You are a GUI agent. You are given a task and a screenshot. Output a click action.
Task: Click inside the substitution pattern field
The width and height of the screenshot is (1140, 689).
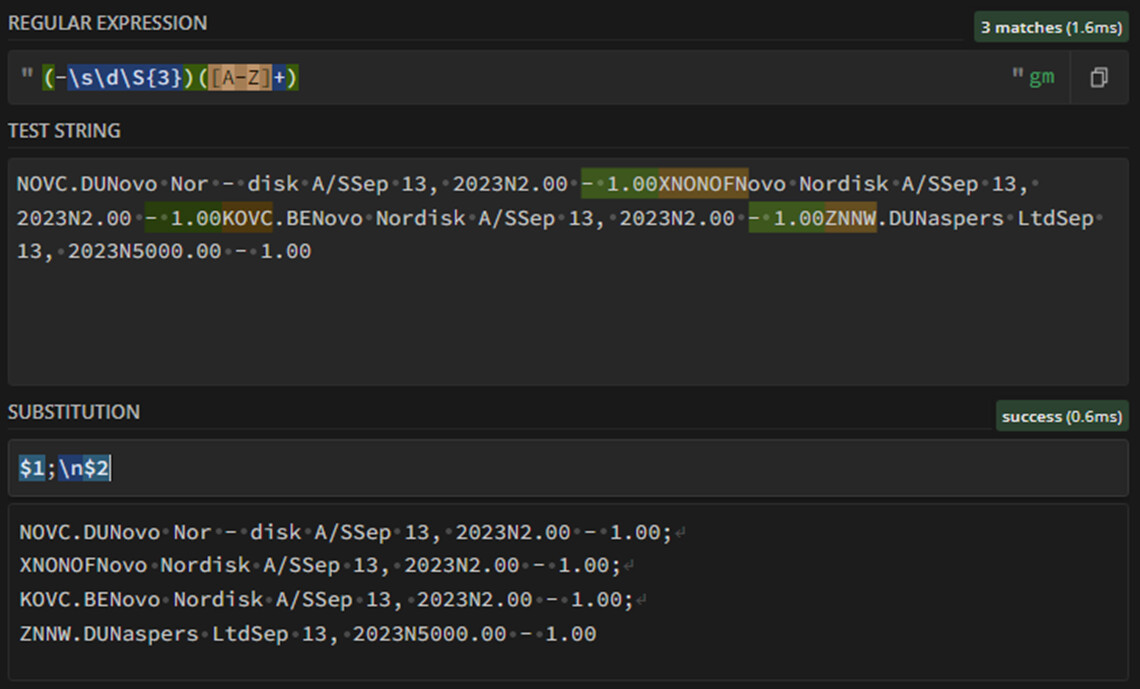[x=600, y=468]
